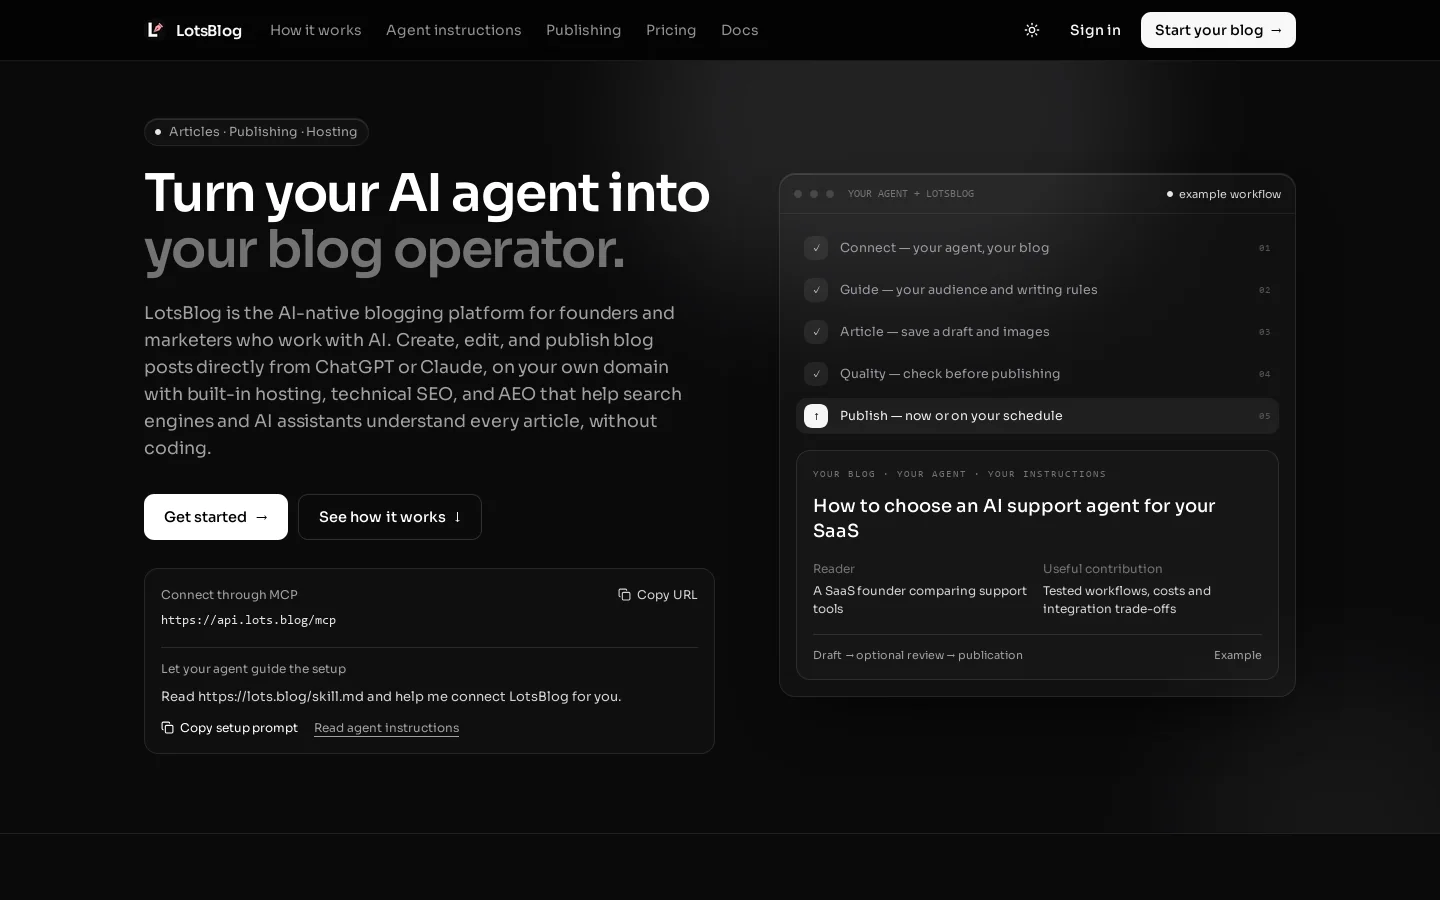Click the copy icon beside Copy setup prompt
Viewport: 1440px width, 900px height.
(x=167, y=728)
